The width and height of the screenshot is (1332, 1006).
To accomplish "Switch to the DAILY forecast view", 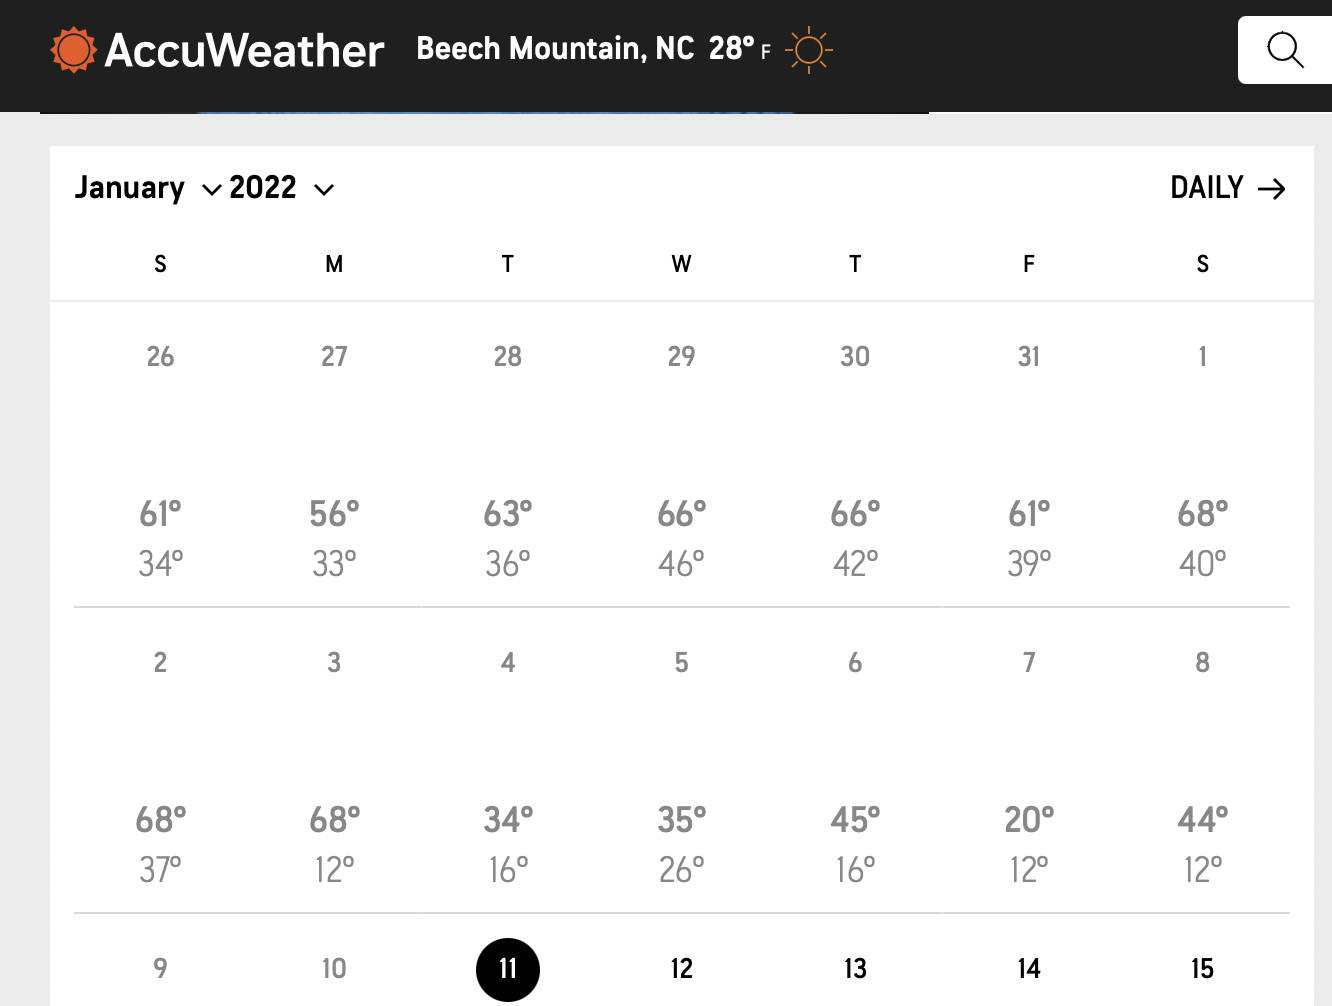I will coord(1206,188).
